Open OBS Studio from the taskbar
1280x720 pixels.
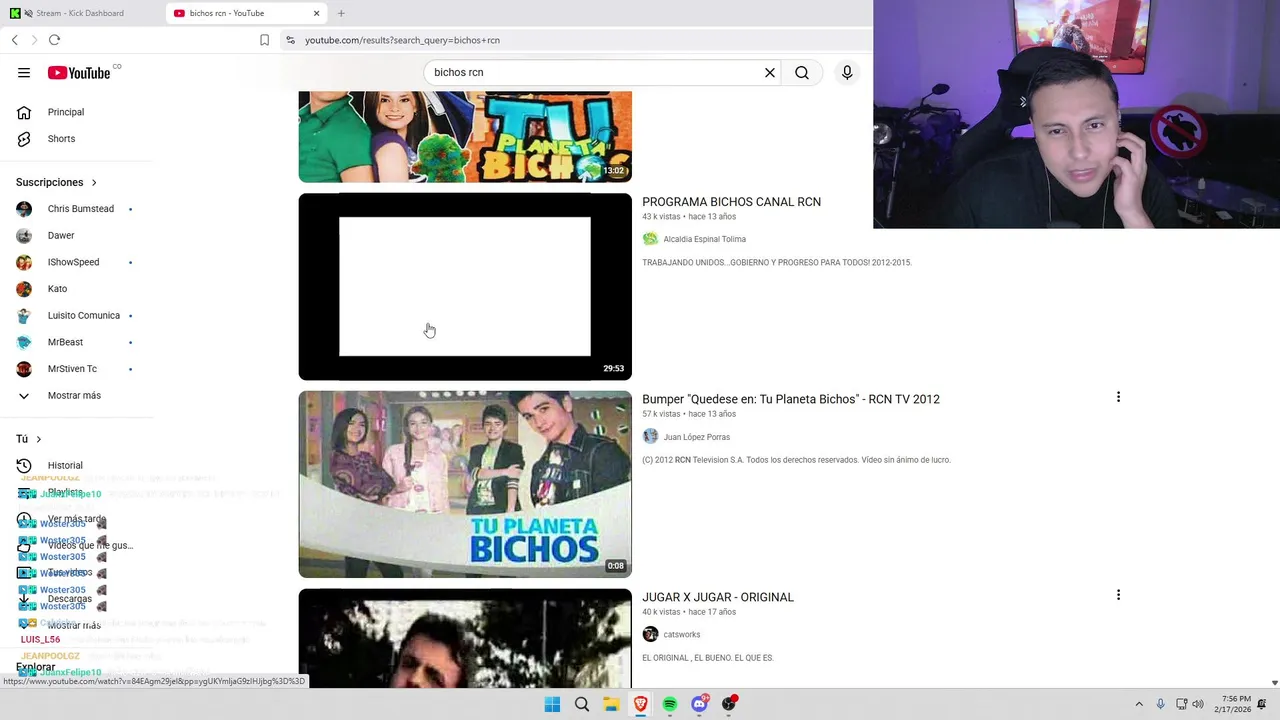[729, 704]
